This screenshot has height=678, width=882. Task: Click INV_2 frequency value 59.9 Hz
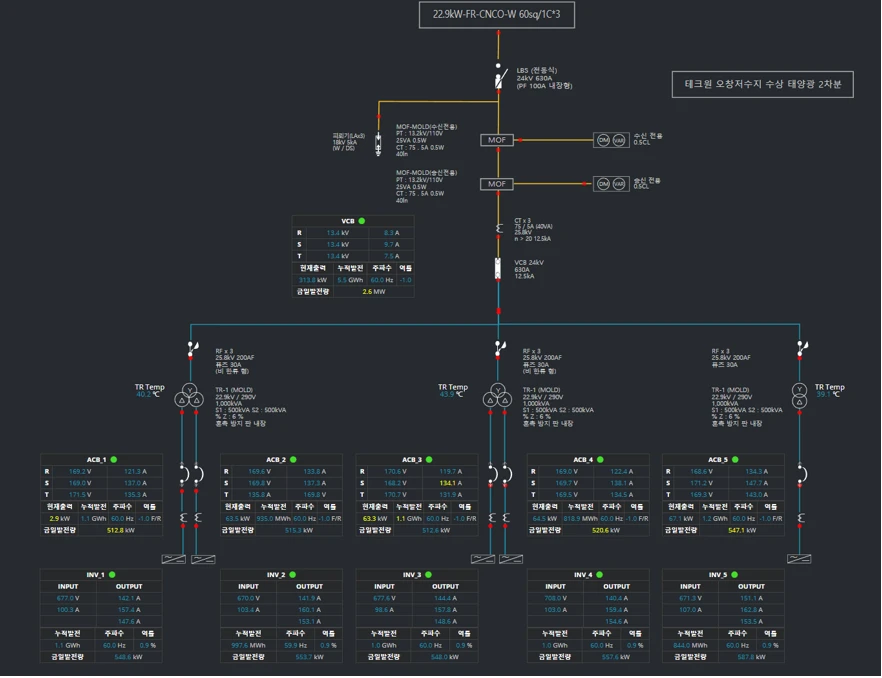[x=295, y=645]
